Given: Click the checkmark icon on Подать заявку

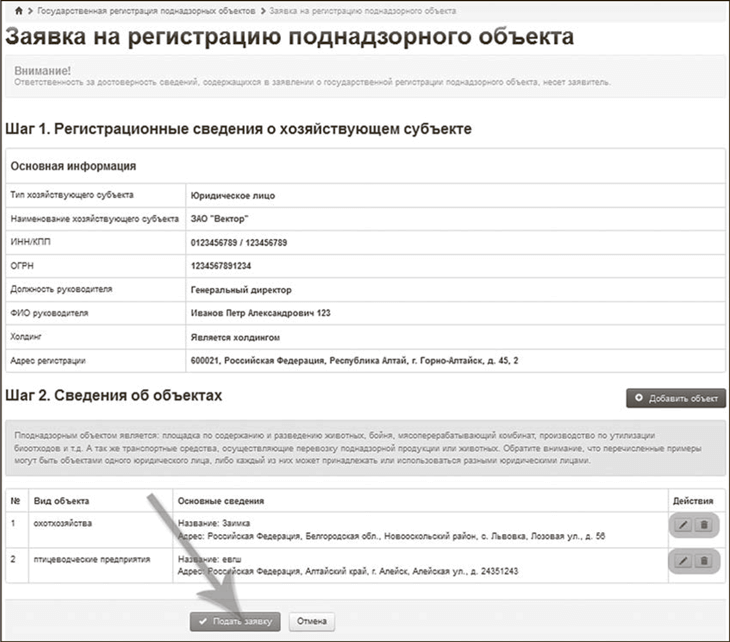Looking at the screenshot, I should point(203,621).
